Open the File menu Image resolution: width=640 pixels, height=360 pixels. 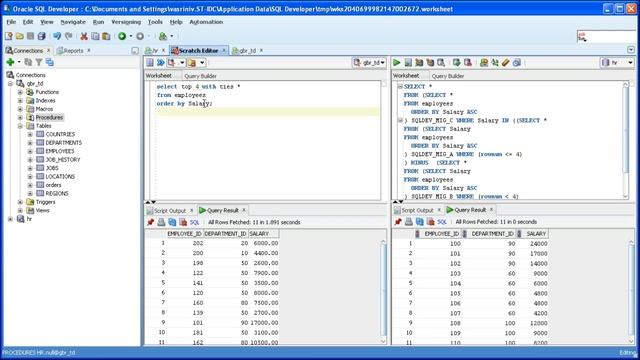11,22
